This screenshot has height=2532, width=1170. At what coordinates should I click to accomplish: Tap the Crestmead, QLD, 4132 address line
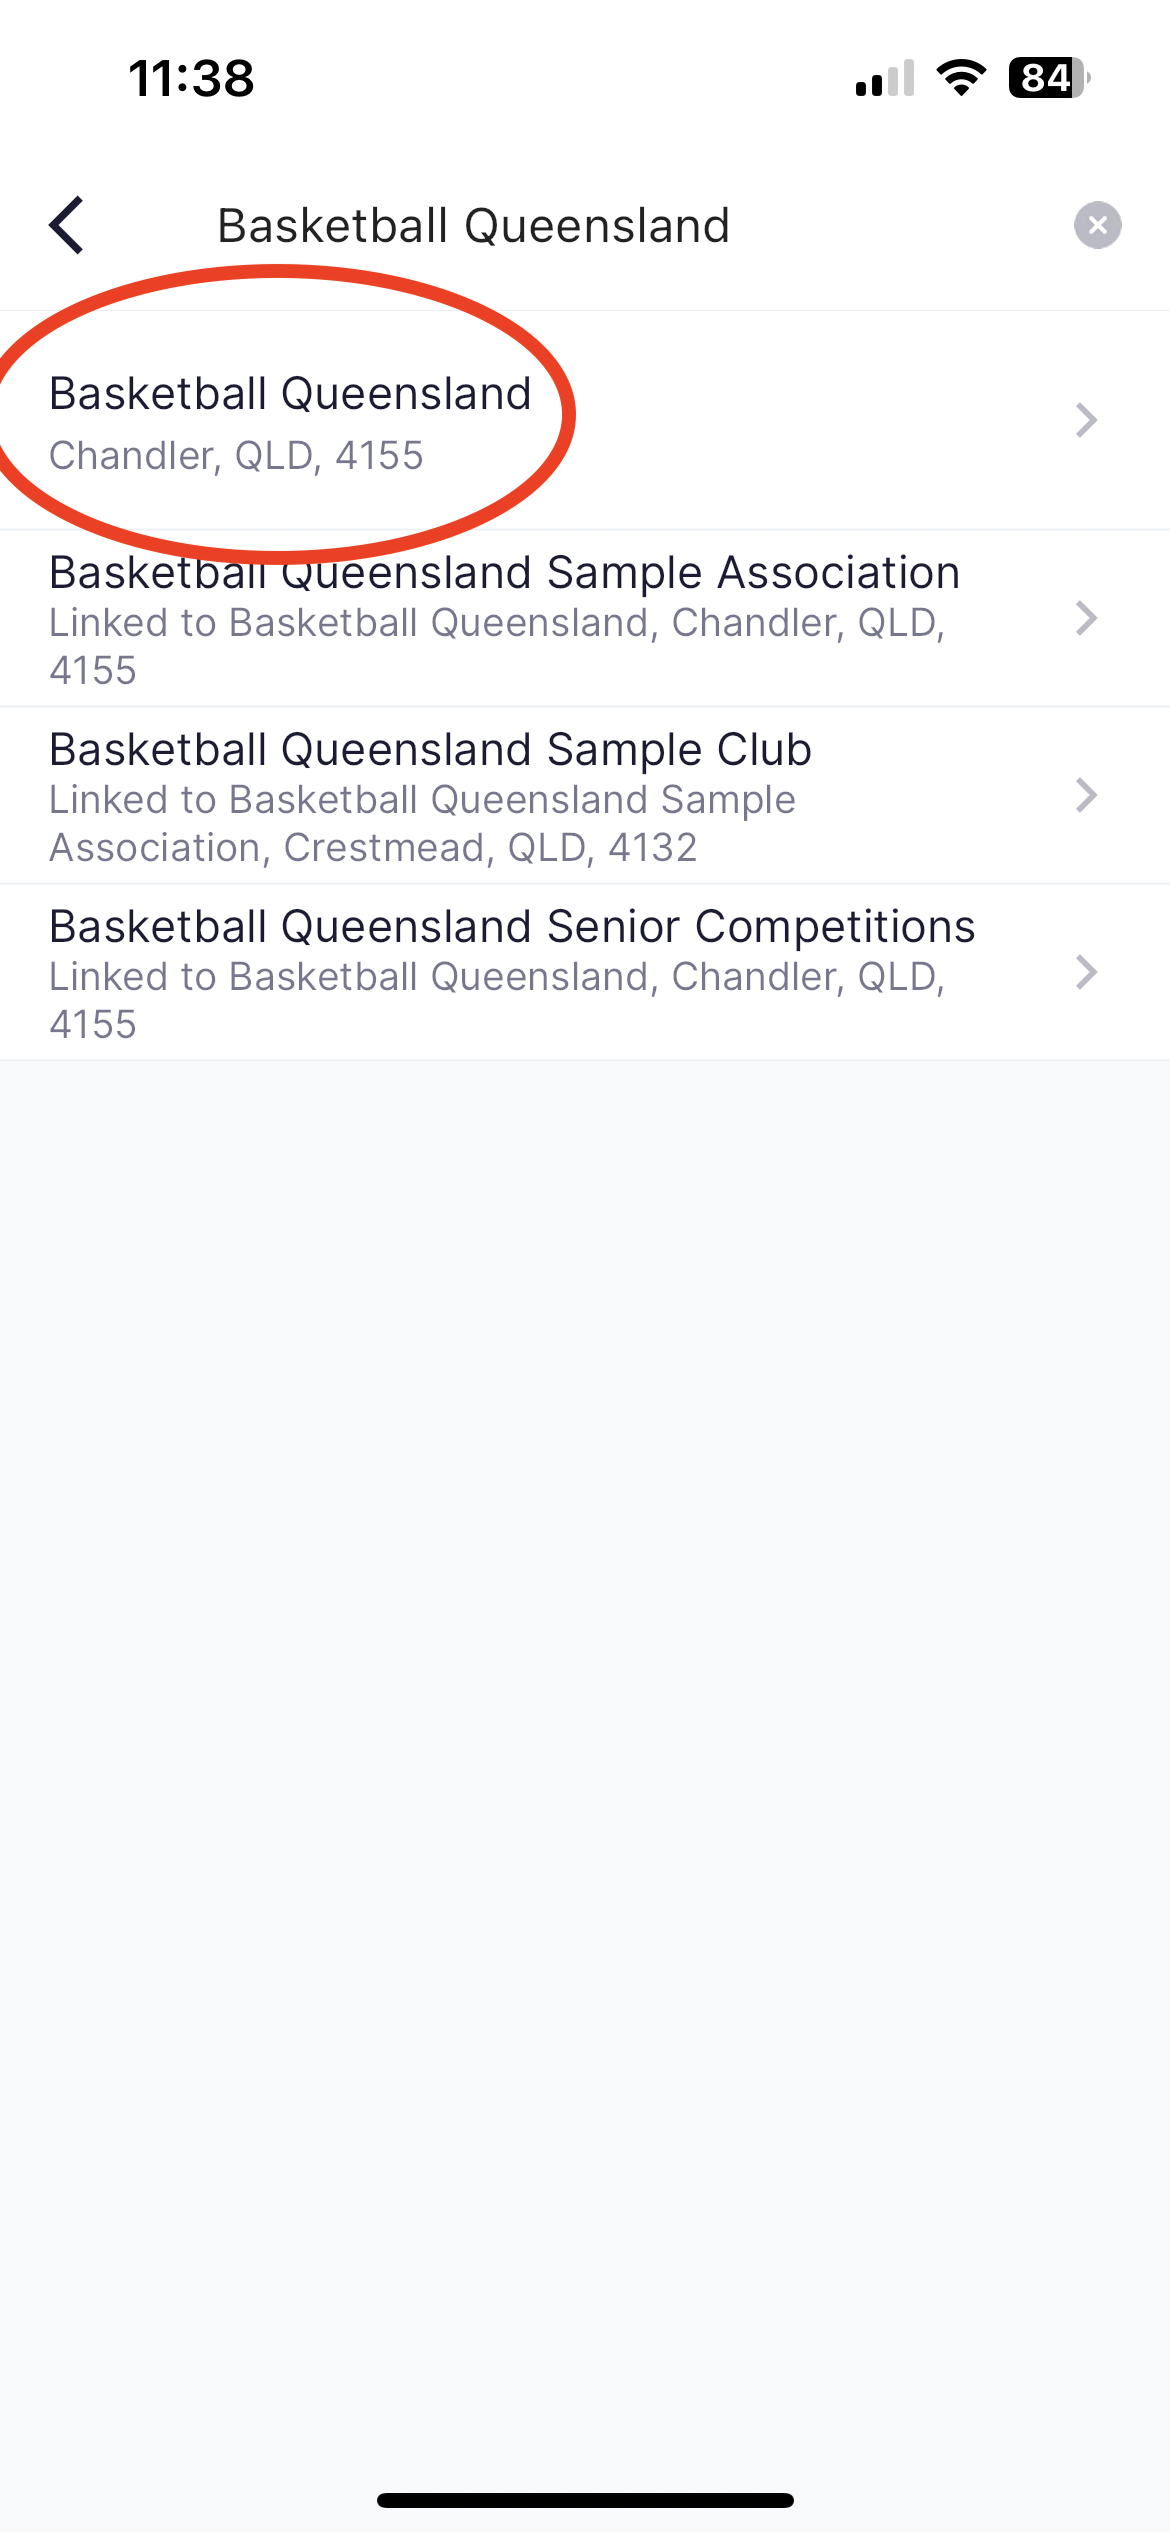490,848
